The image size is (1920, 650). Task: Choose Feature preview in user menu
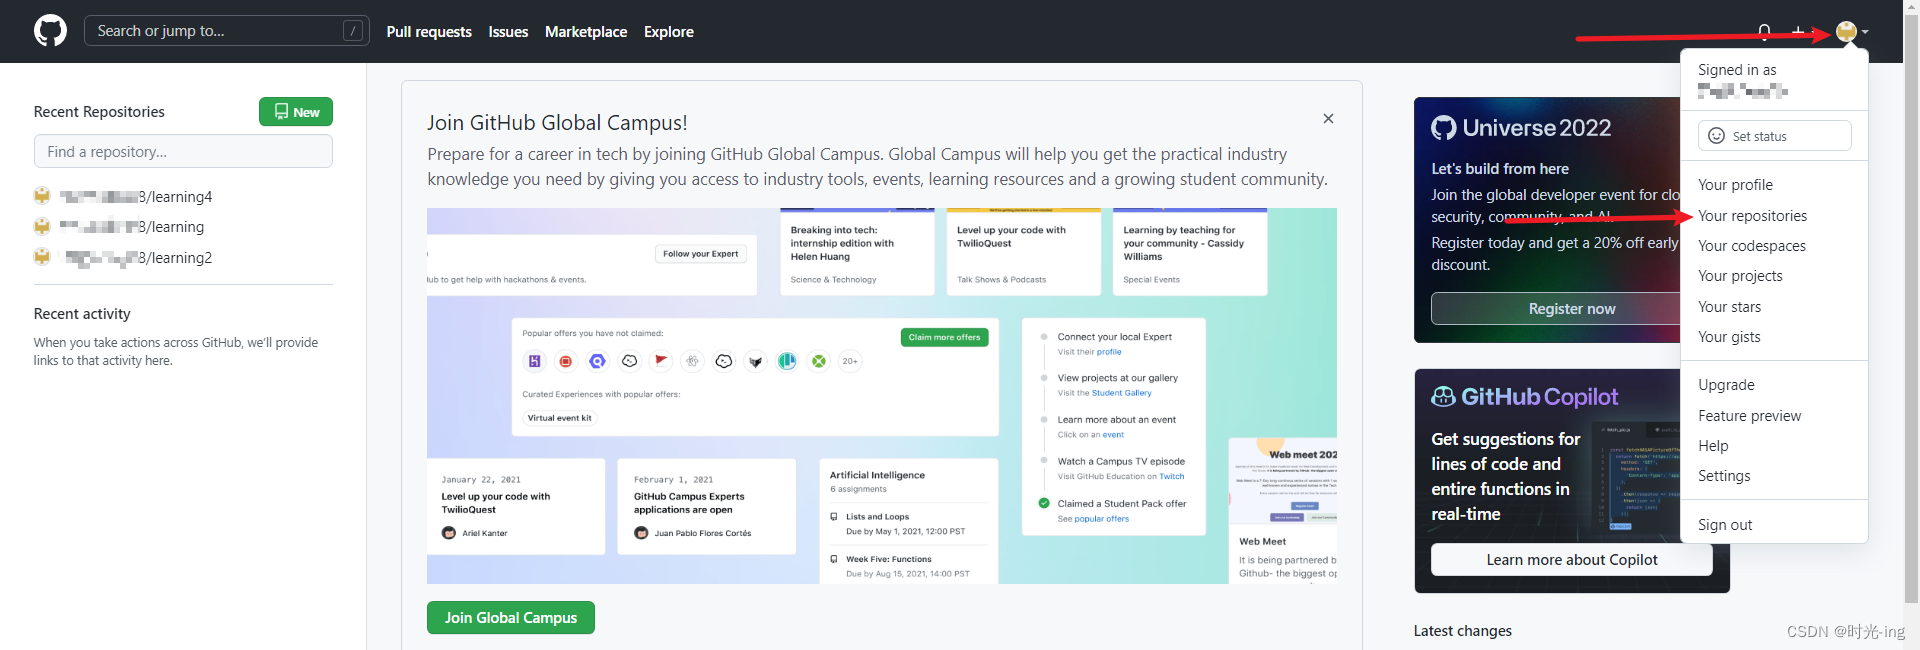coord(1749,416)
